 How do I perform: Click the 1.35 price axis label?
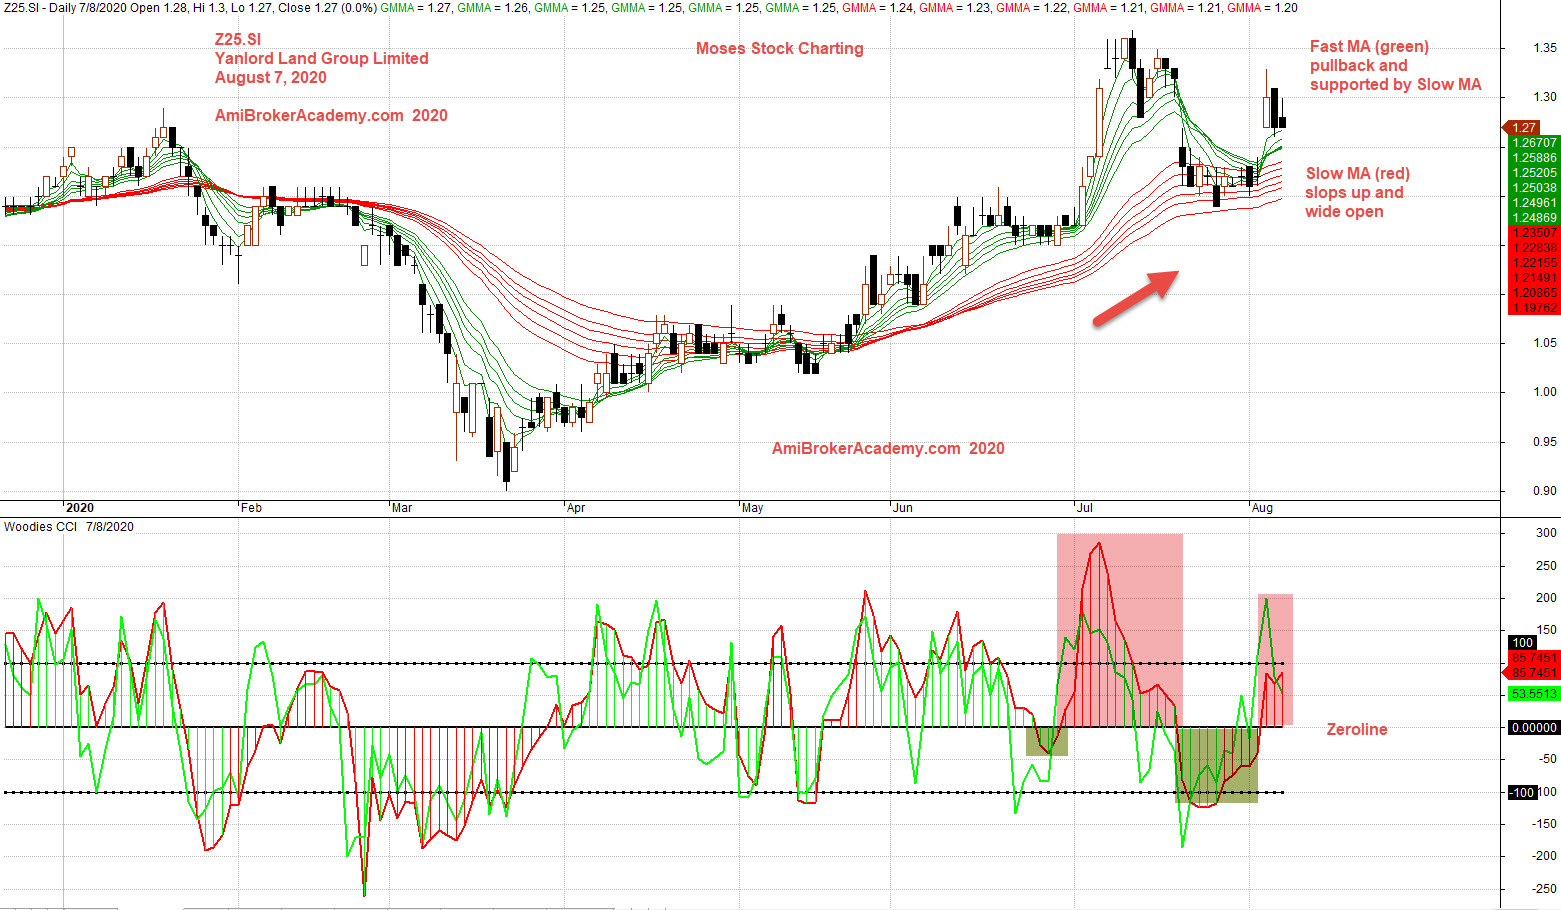1544,48
